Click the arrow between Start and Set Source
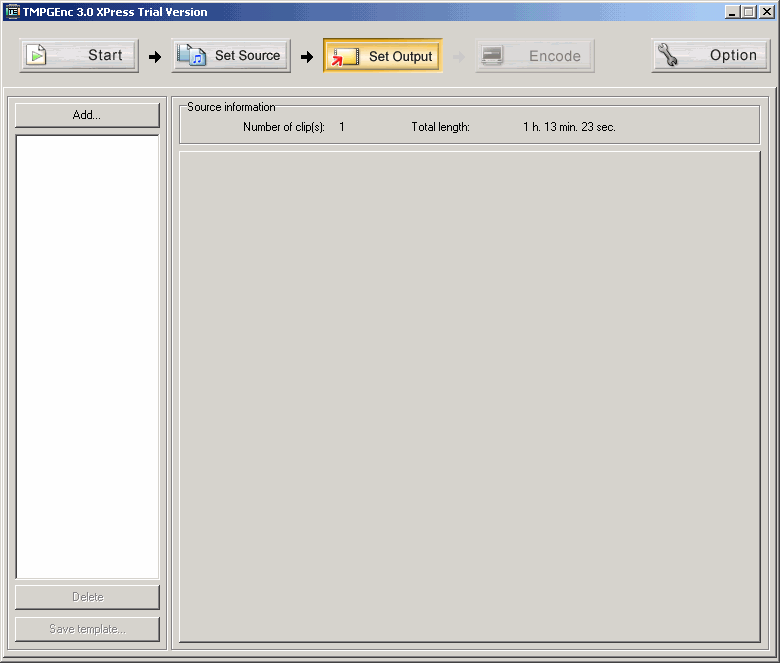780x663 pixels. 155,57
